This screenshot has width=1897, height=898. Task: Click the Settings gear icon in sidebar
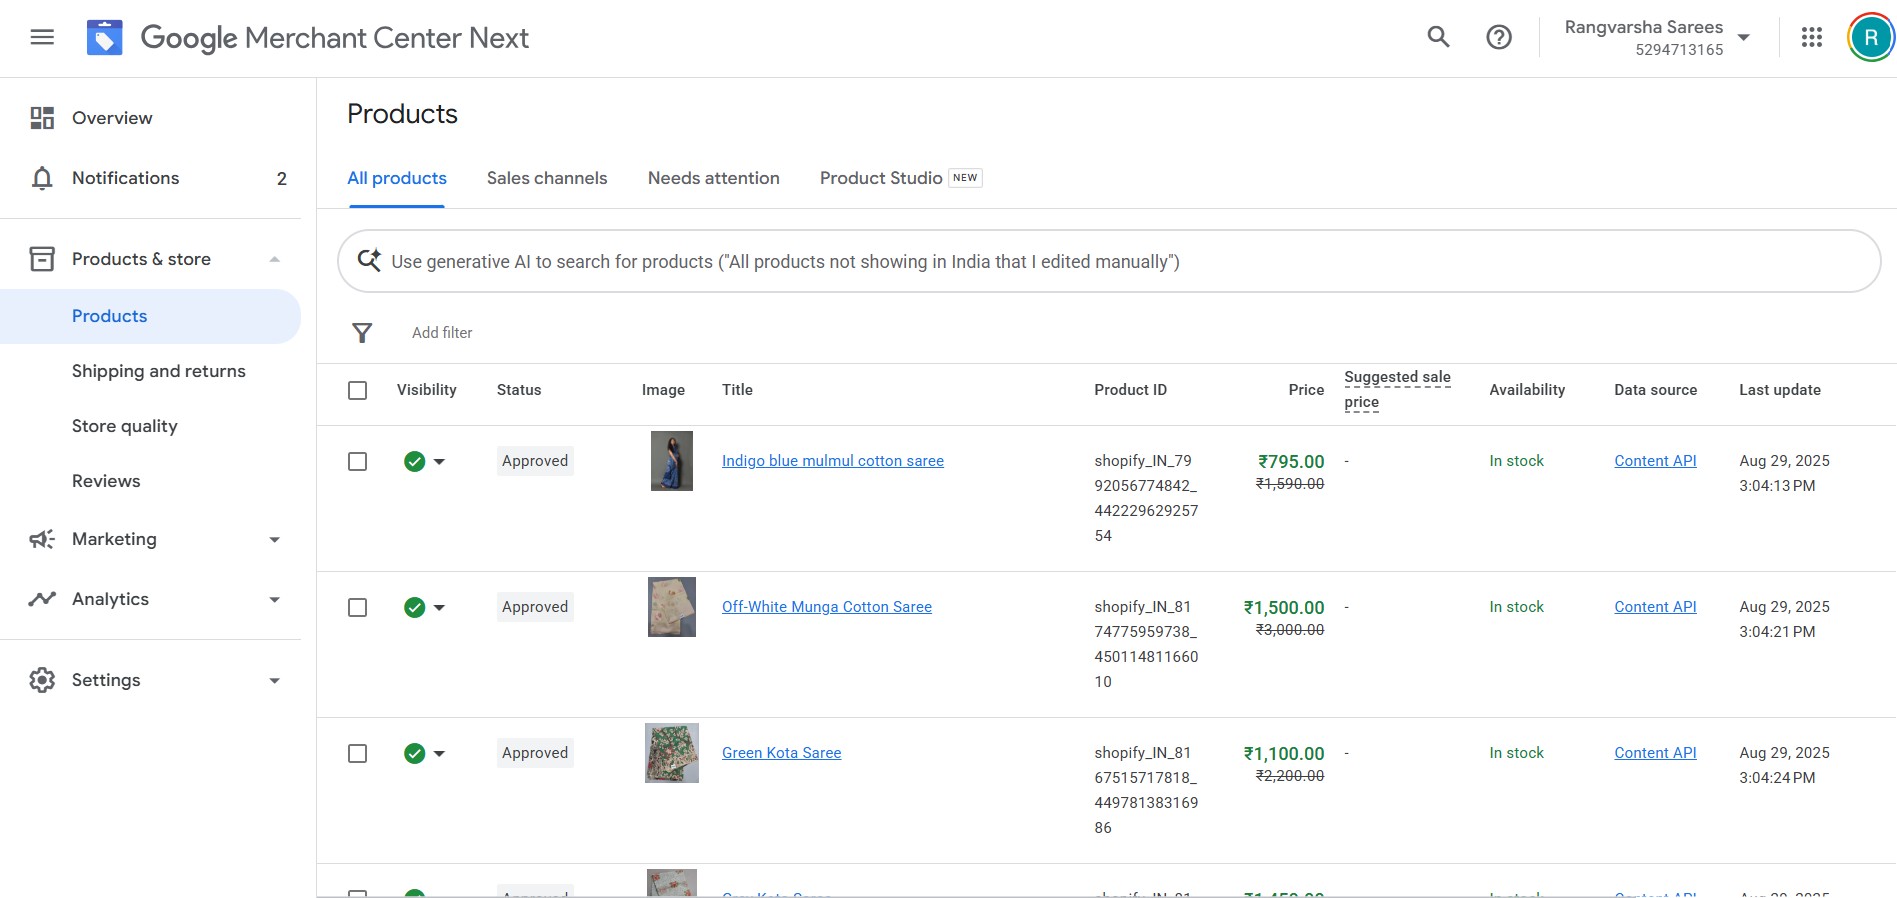click(x=42, y=680)
